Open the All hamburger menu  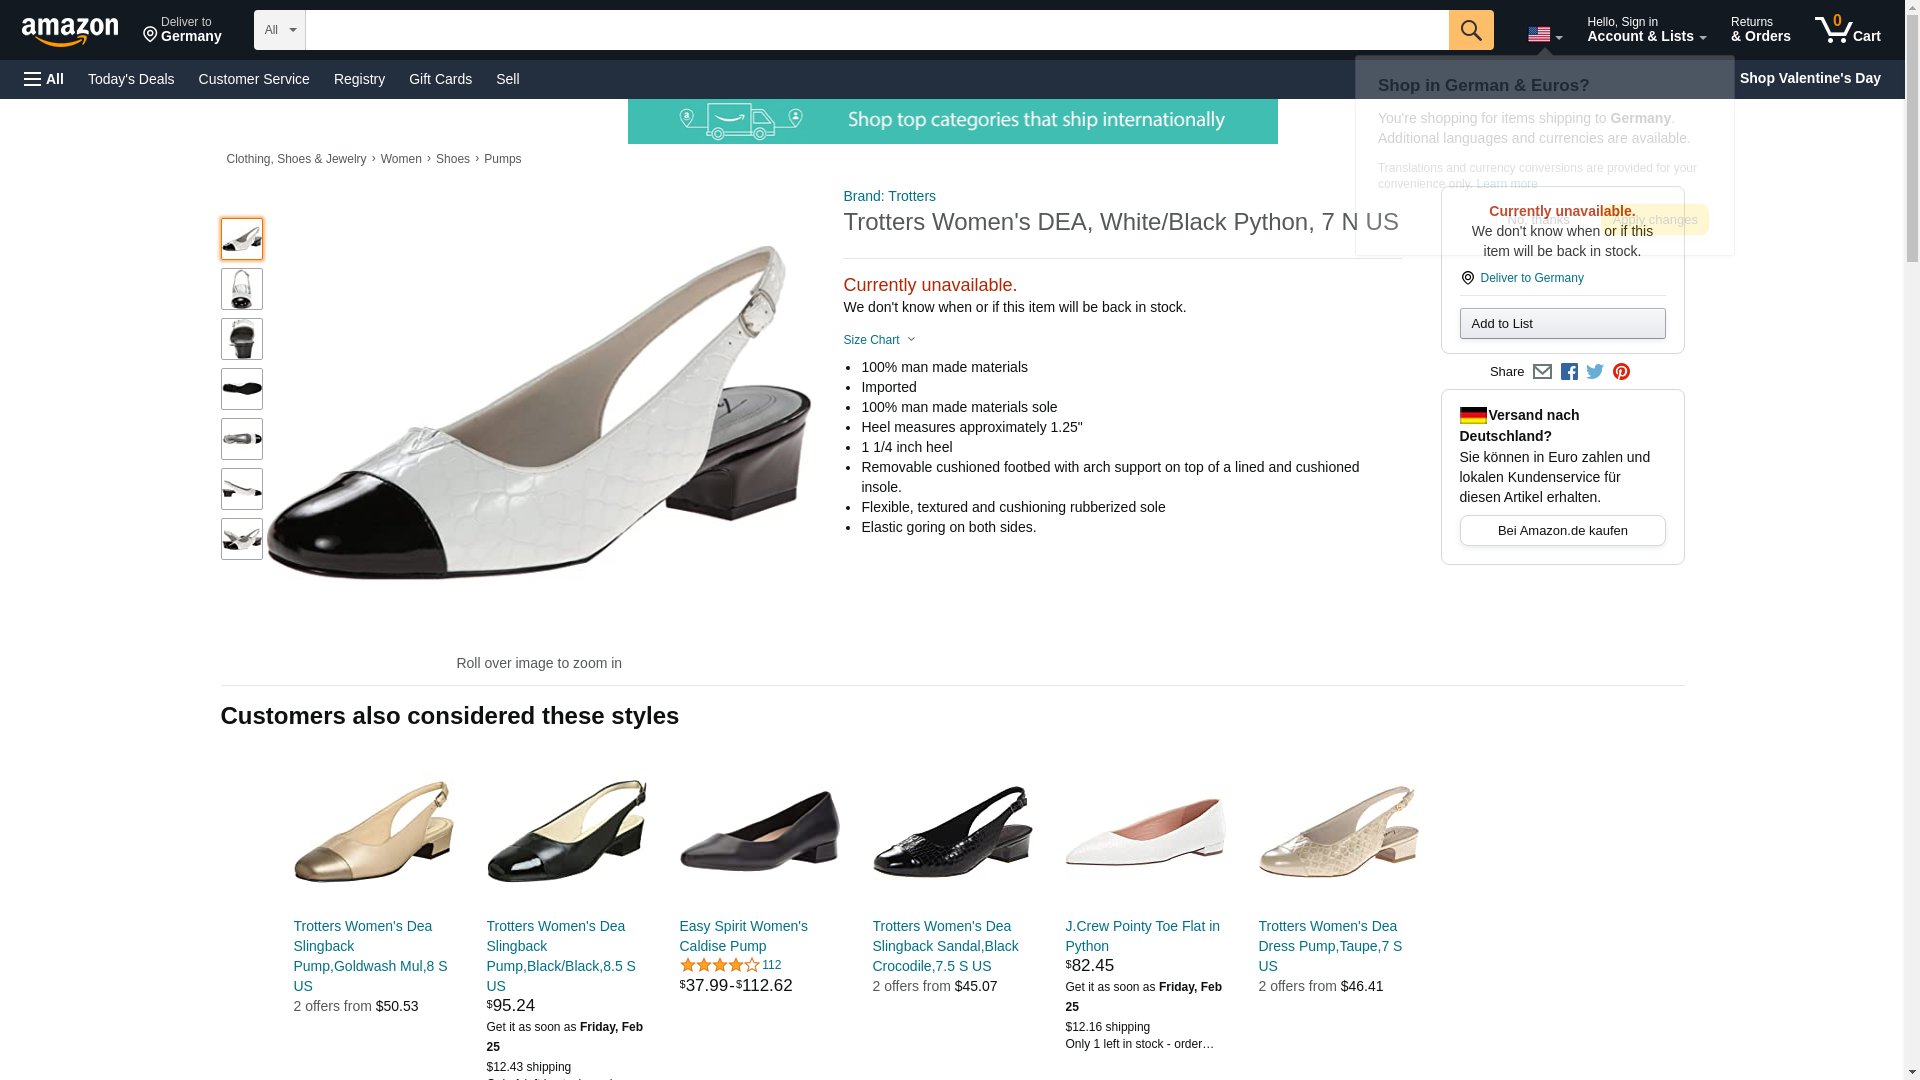44,79
